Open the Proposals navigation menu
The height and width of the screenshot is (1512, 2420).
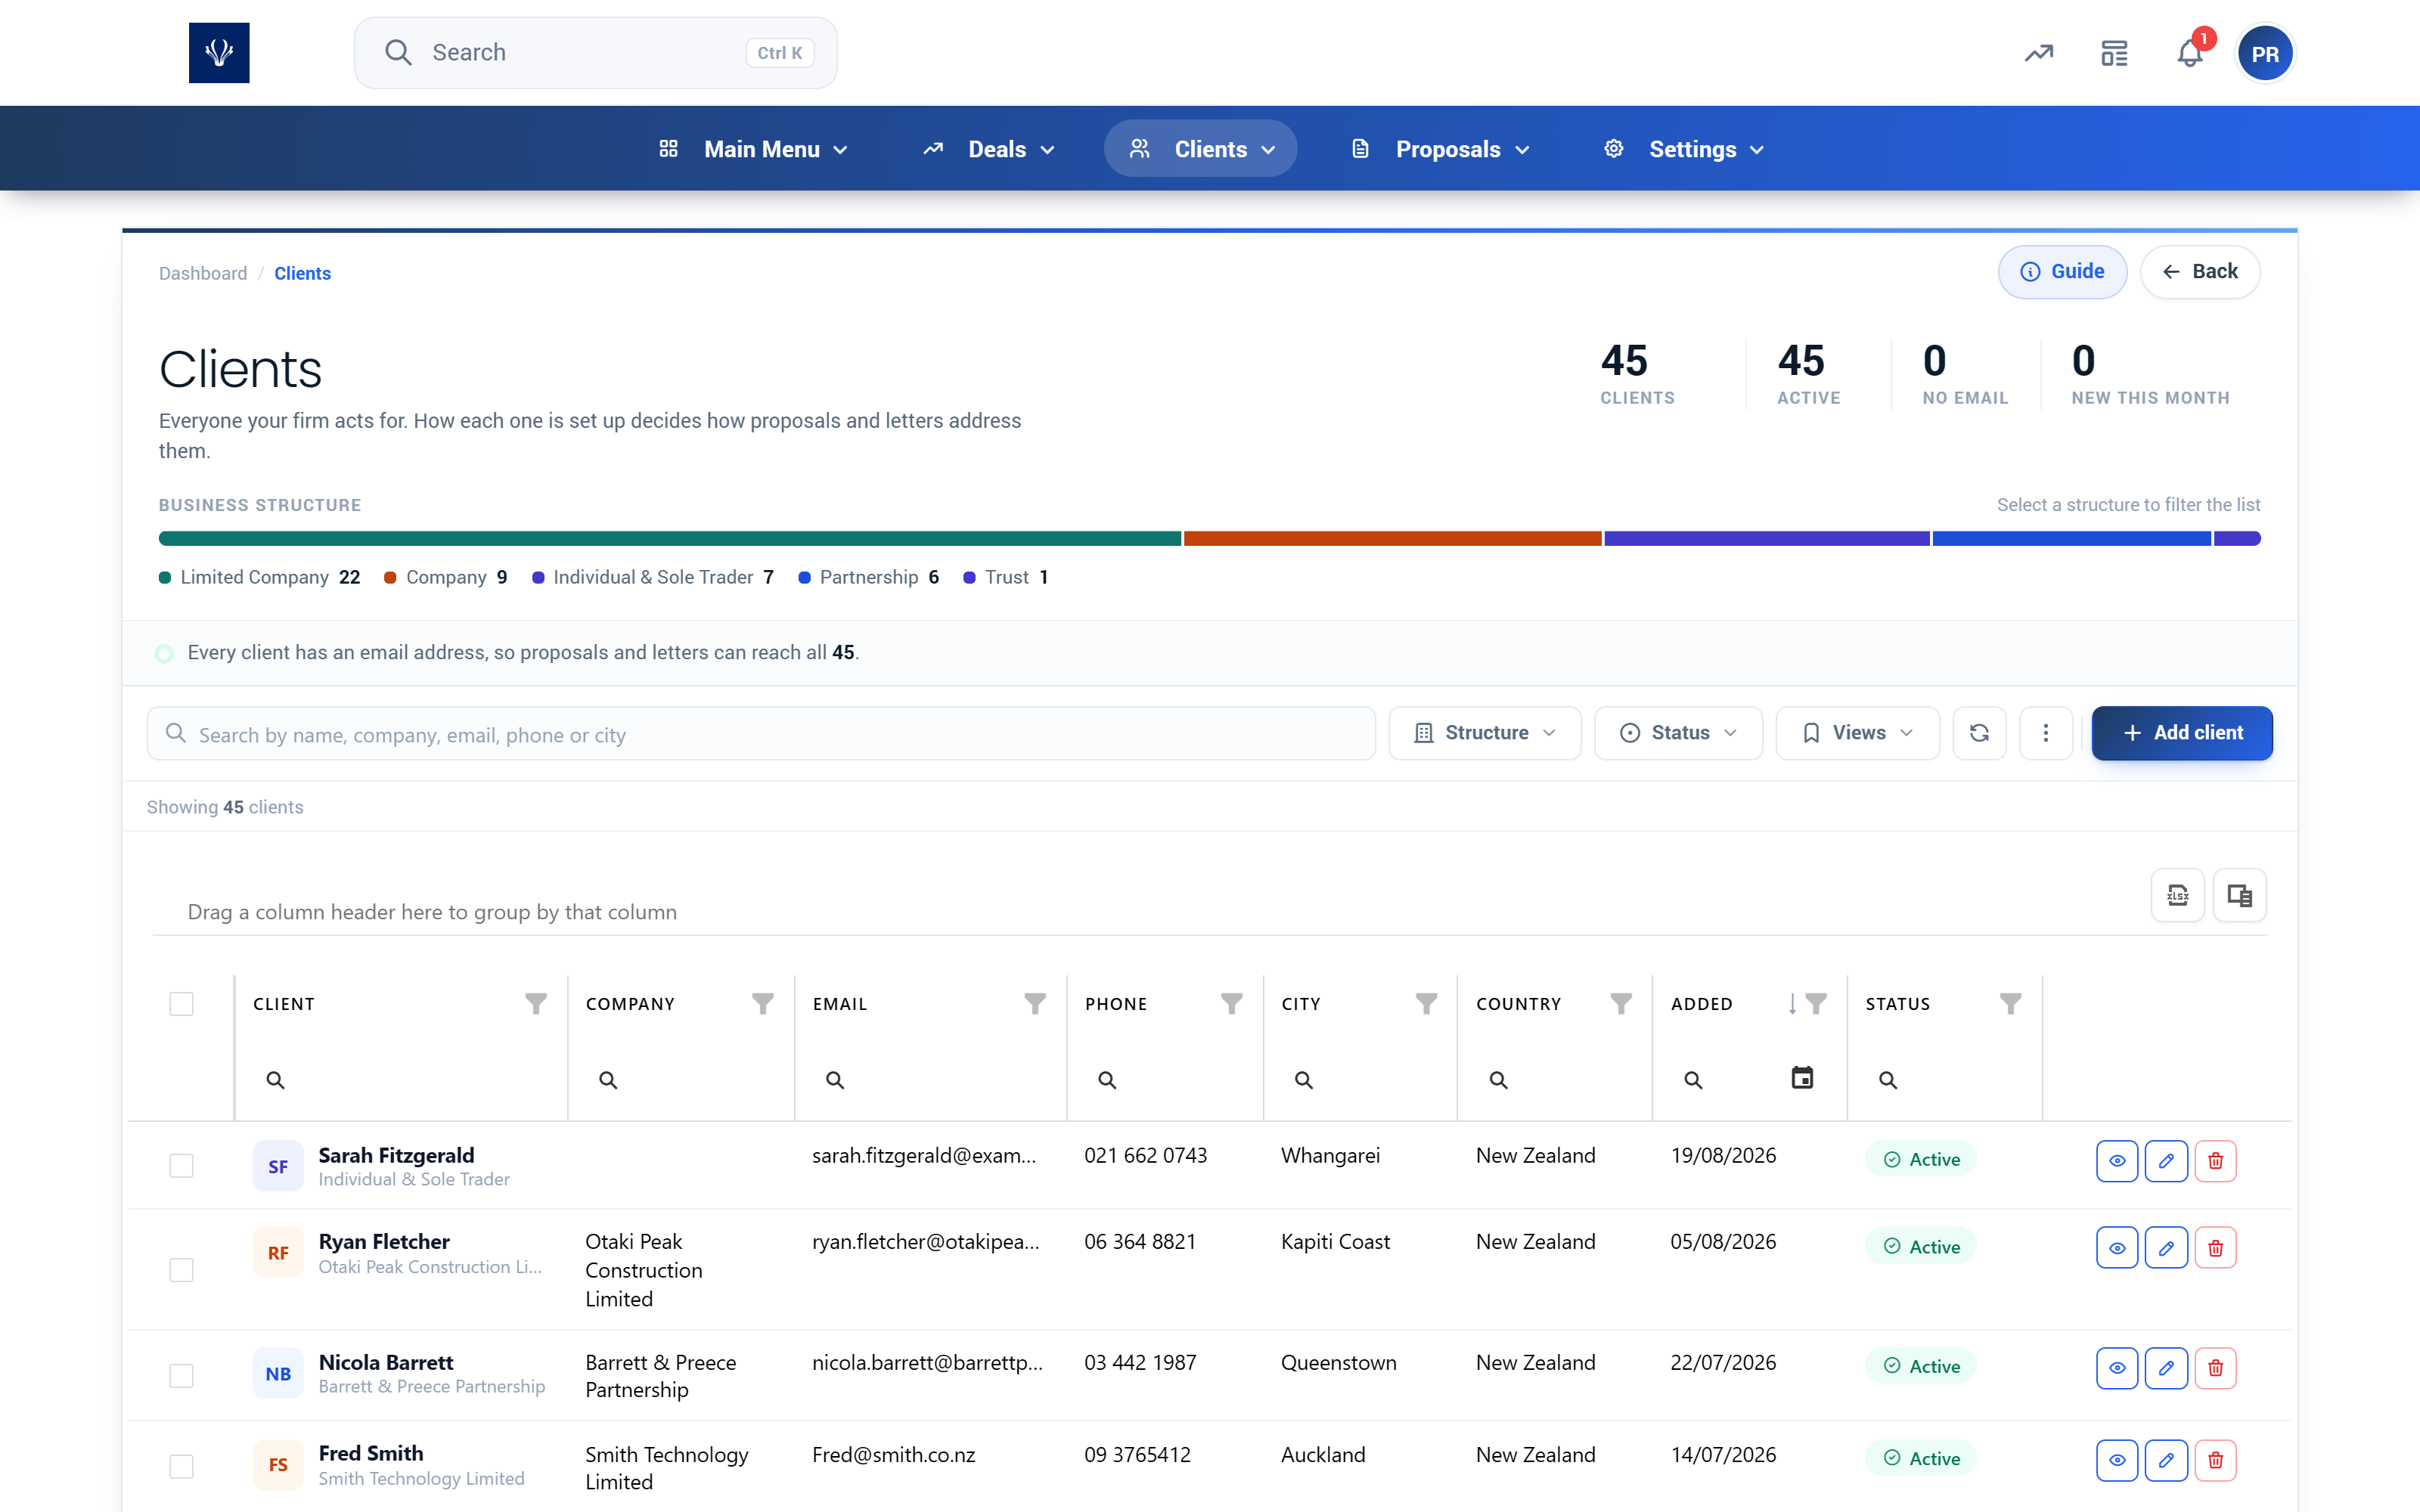tap(1439, 149)
